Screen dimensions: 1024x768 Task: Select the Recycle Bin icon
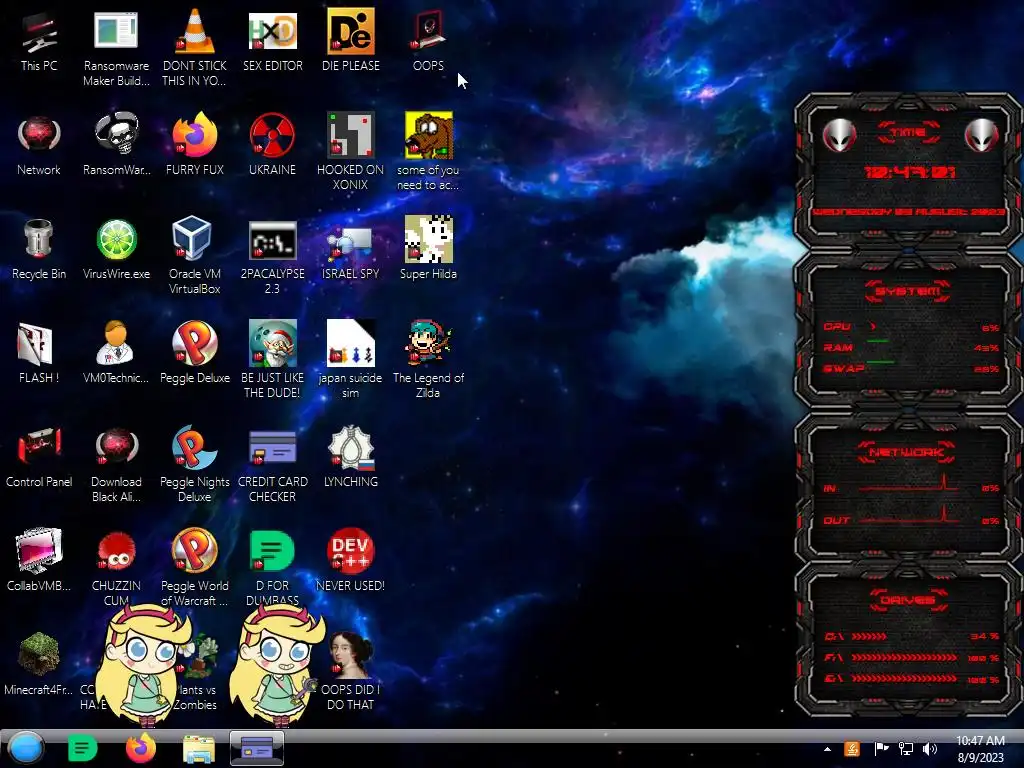[x=39, y=239]
